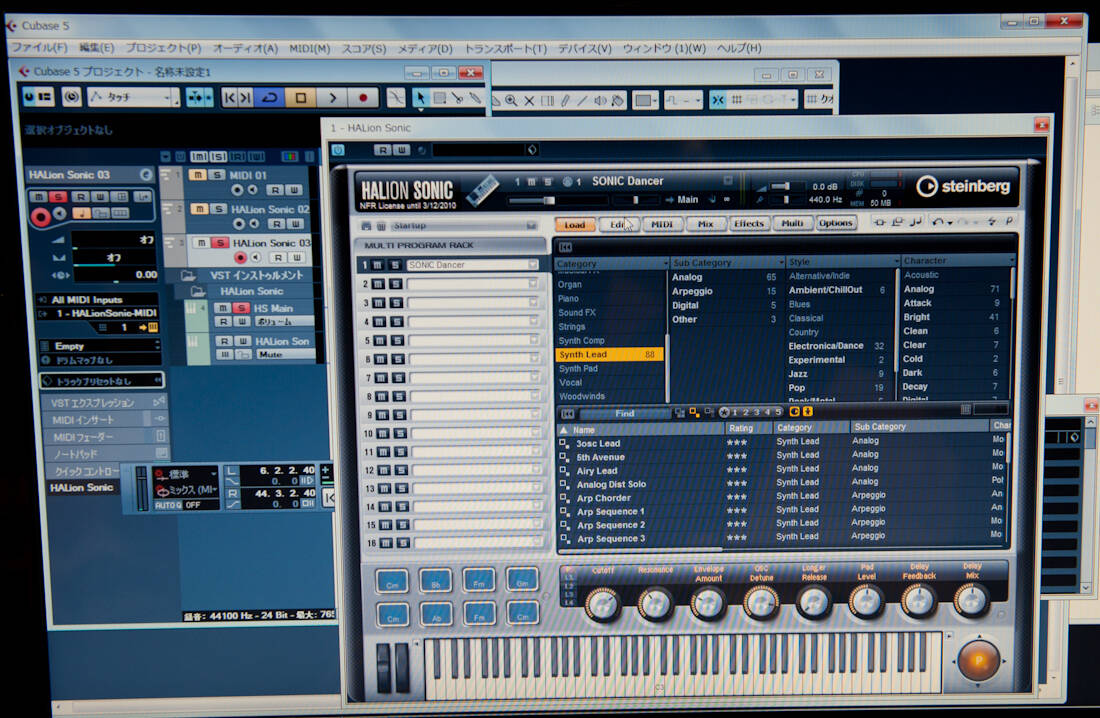Screen dimensions: 1100x718
Task: Adjust the Cutoff quick control knob
Action: pyautogui.click(x=602, y=602)
